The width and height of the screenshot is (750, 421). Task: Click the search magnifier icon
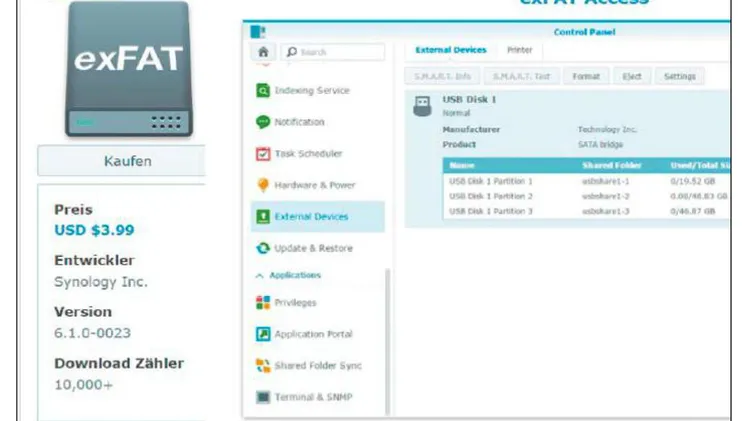(x=292, y=52)
